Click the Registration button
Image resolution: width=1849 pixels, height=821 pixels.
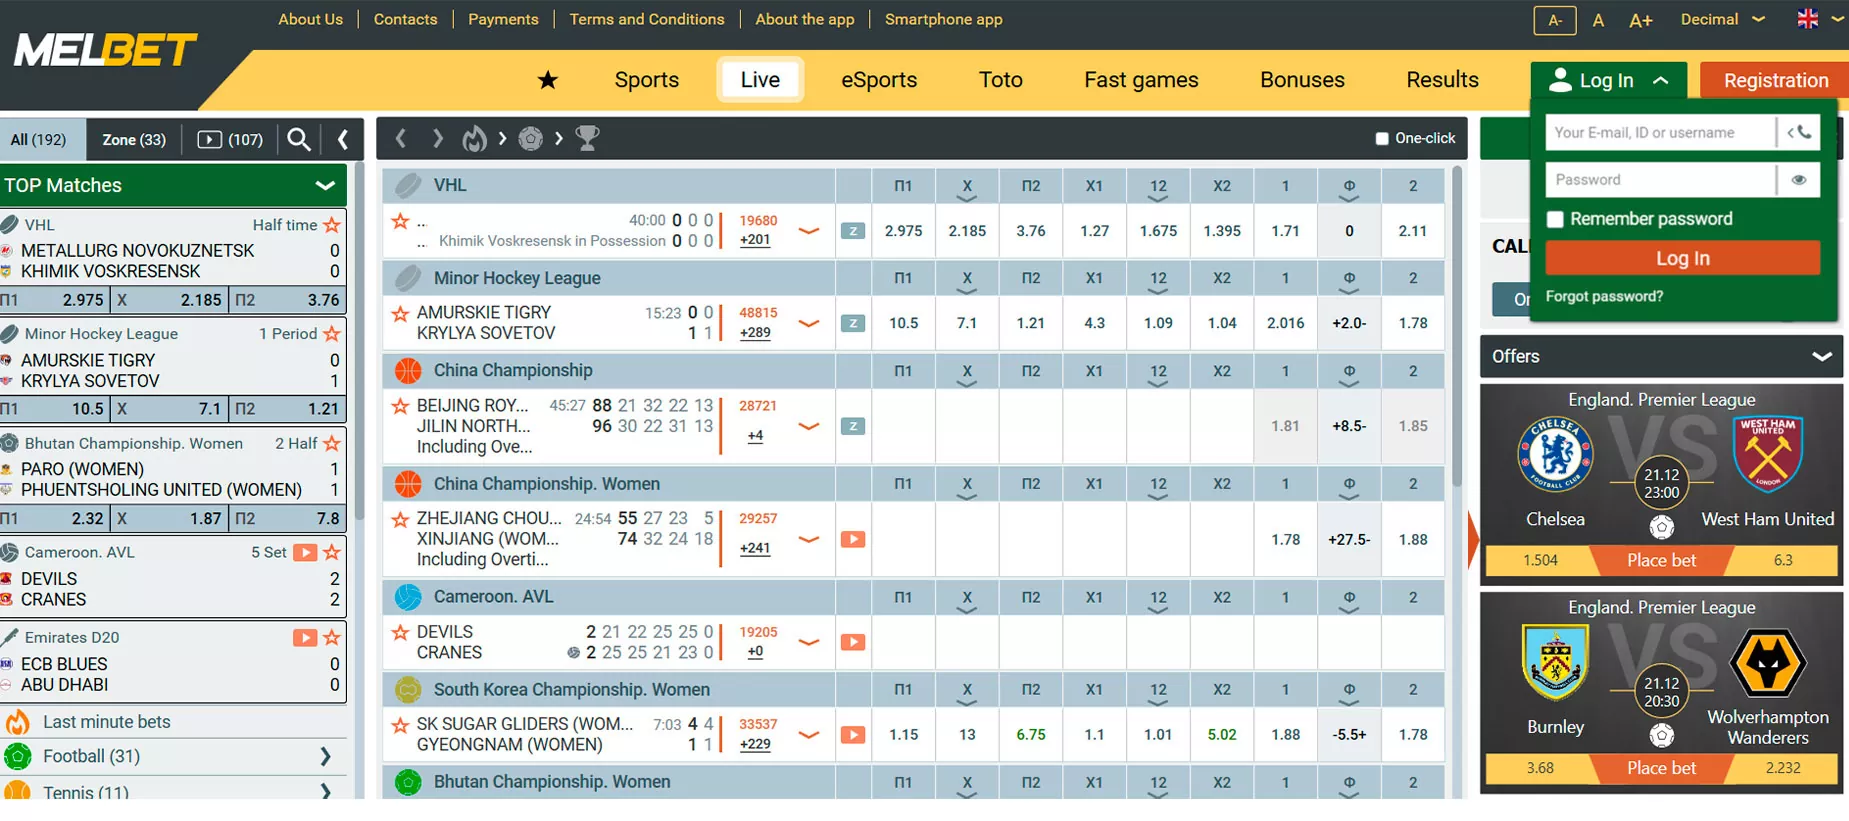point(1775,81)
